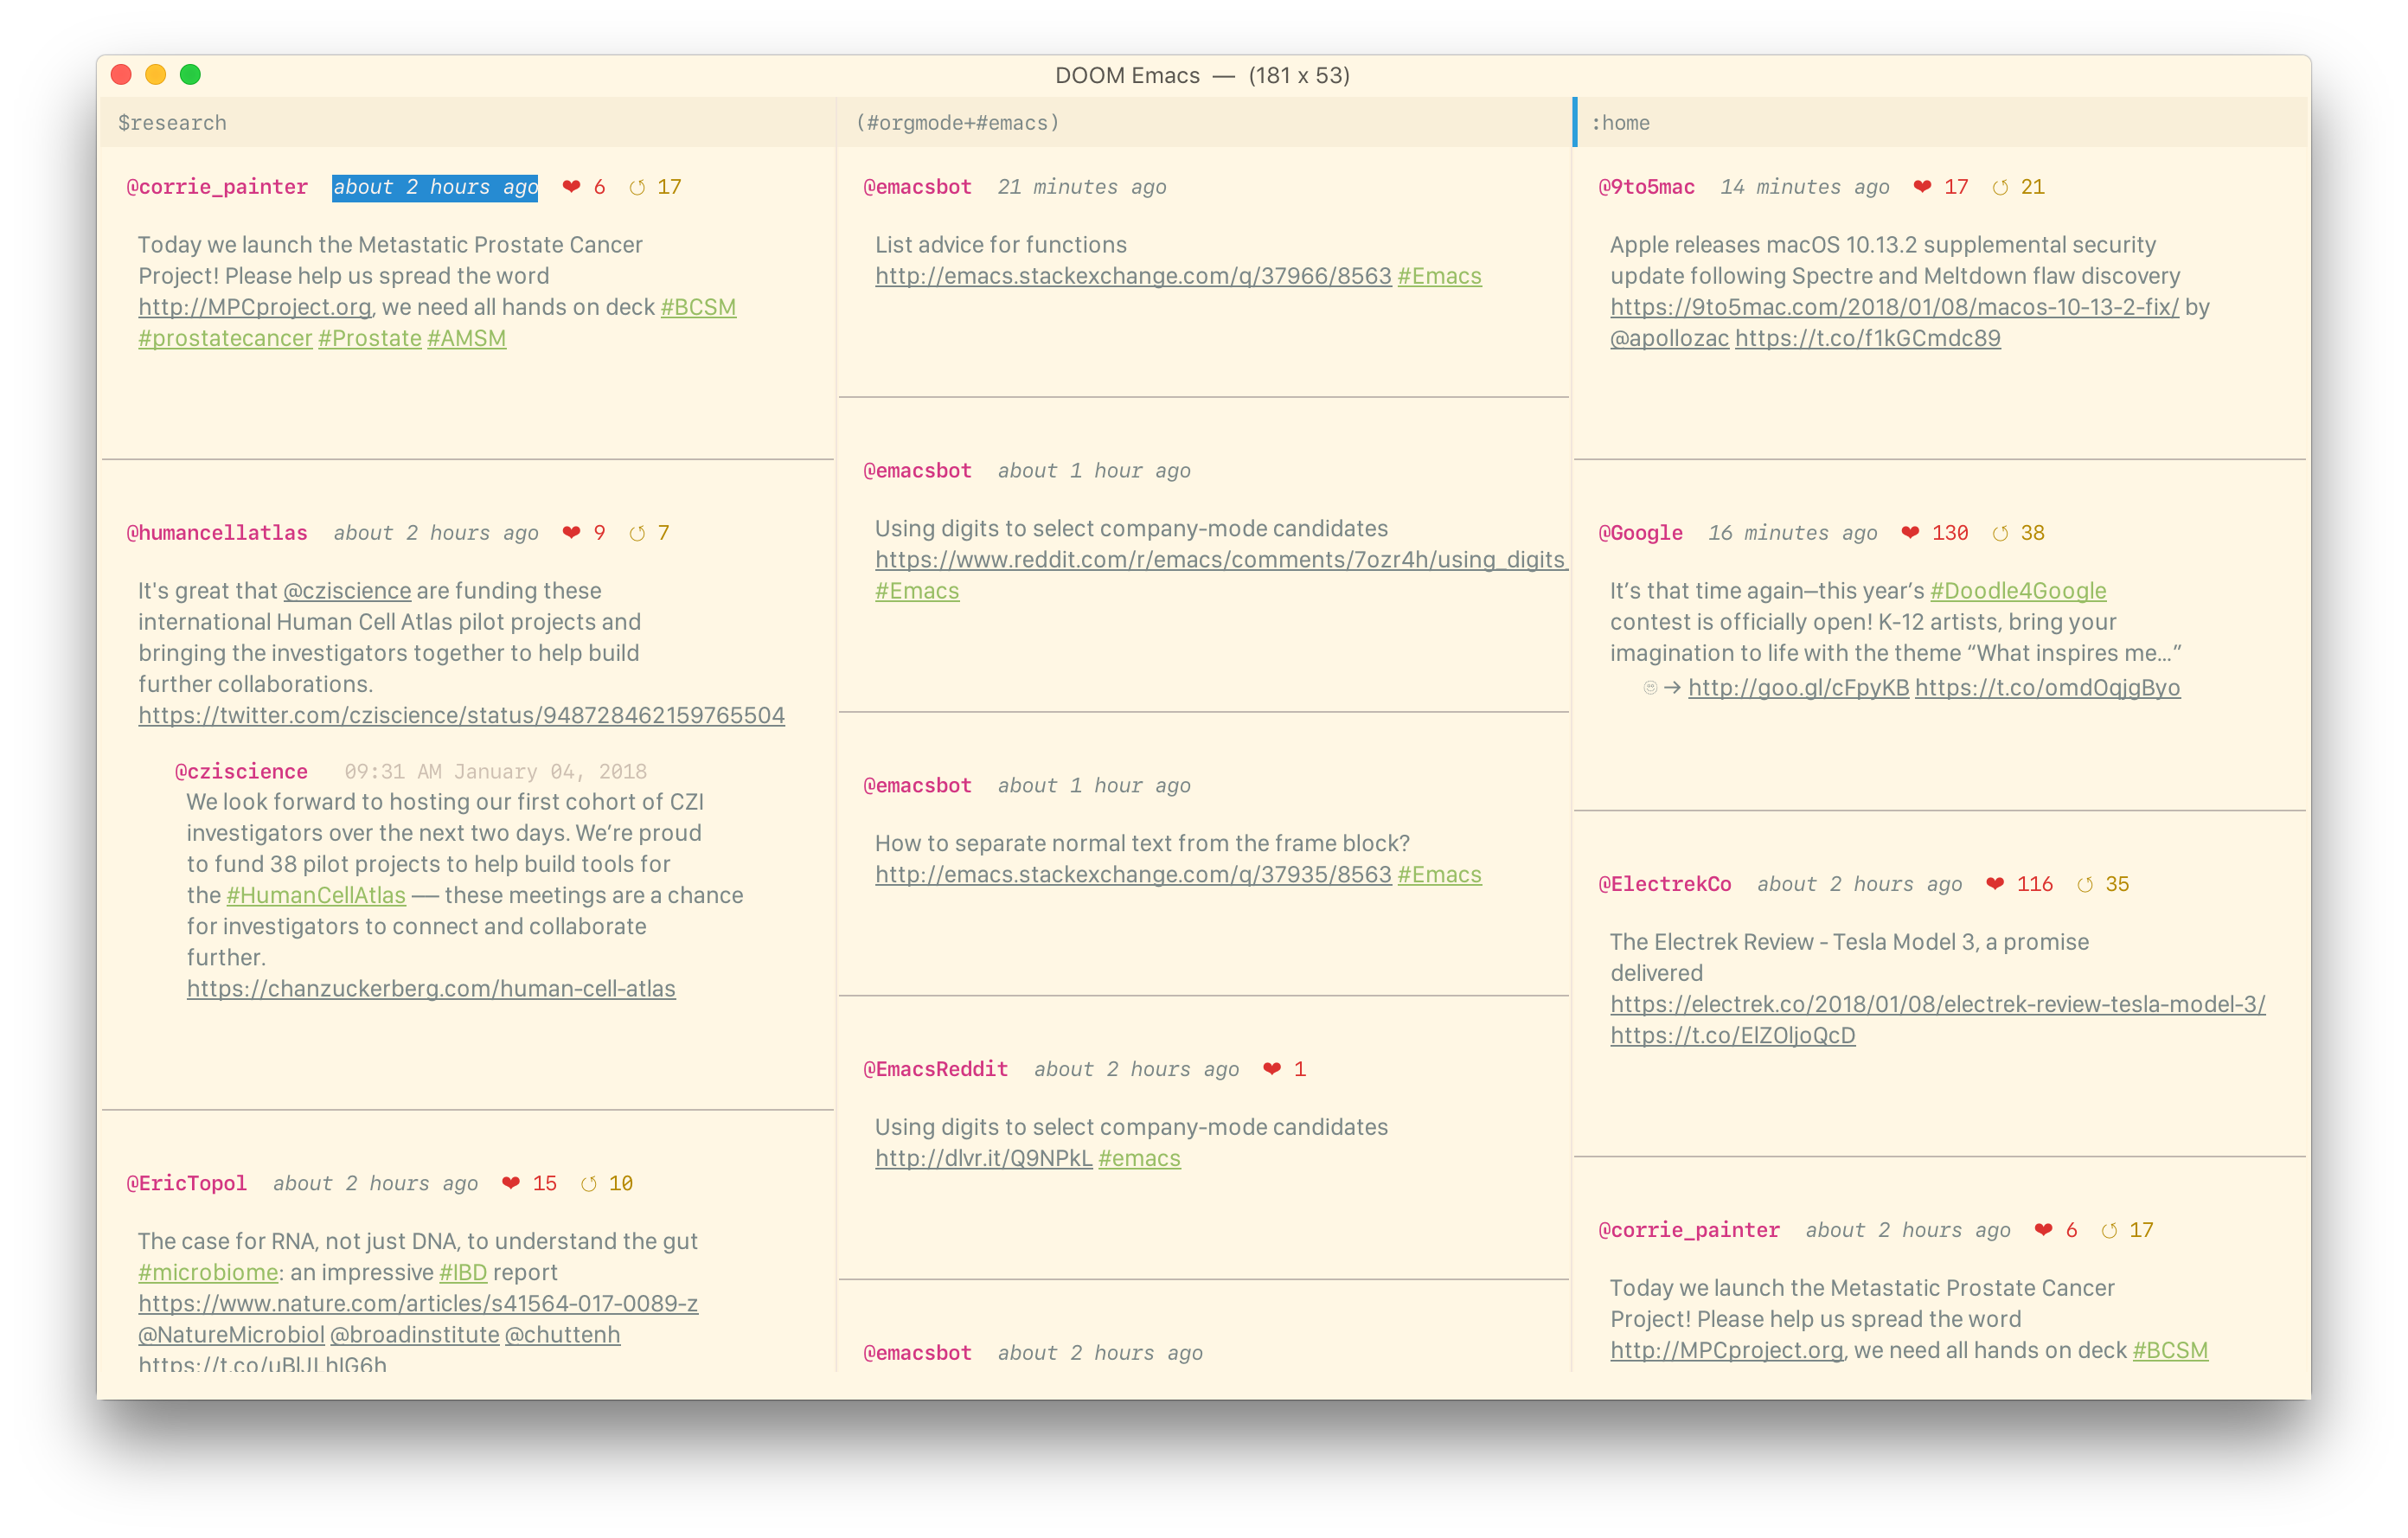
Task: Toggle like on @humancellatlas's Human Cell Atlas tweet
Action: pyautogui.click(x=571, y=532)
